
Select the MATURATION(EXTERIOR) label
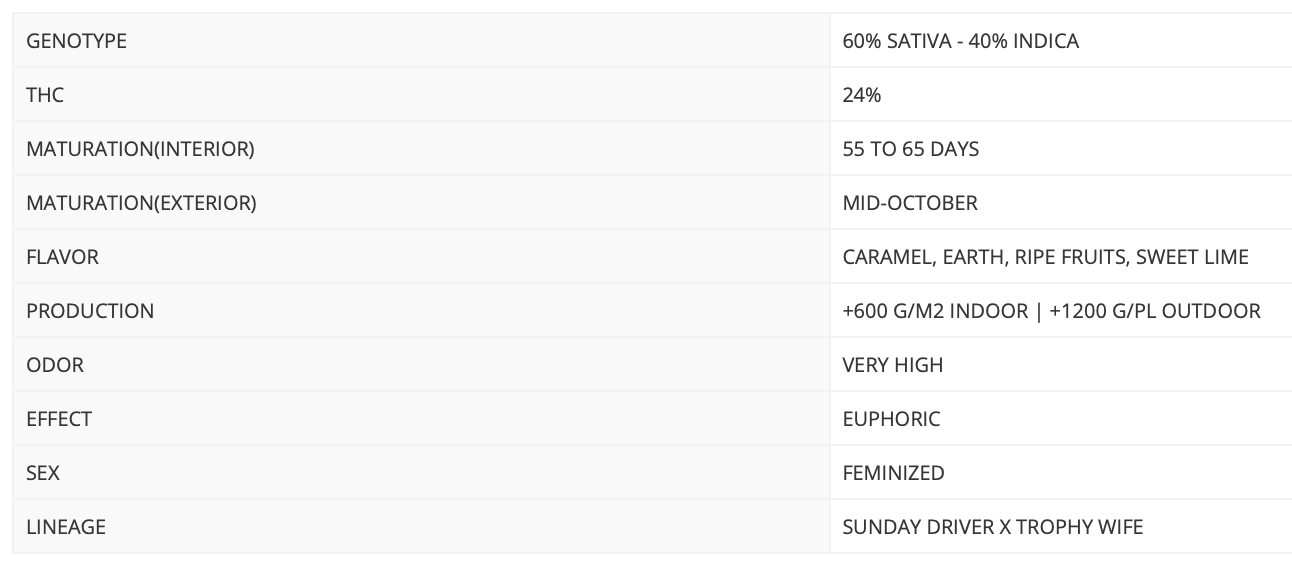[141, 203]
